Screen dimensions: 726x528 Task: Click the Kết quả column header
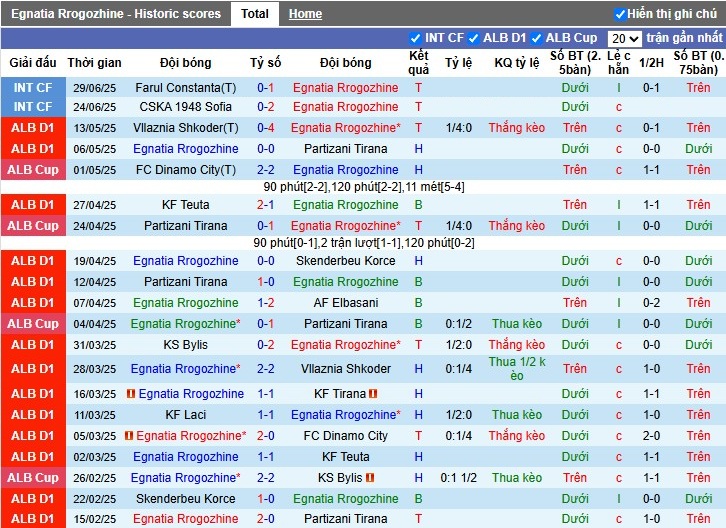[x=419, y=63]
